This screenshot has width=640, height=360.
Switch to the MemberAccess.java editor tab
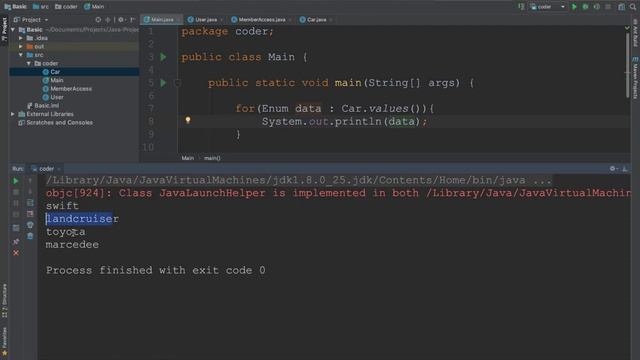261,20
